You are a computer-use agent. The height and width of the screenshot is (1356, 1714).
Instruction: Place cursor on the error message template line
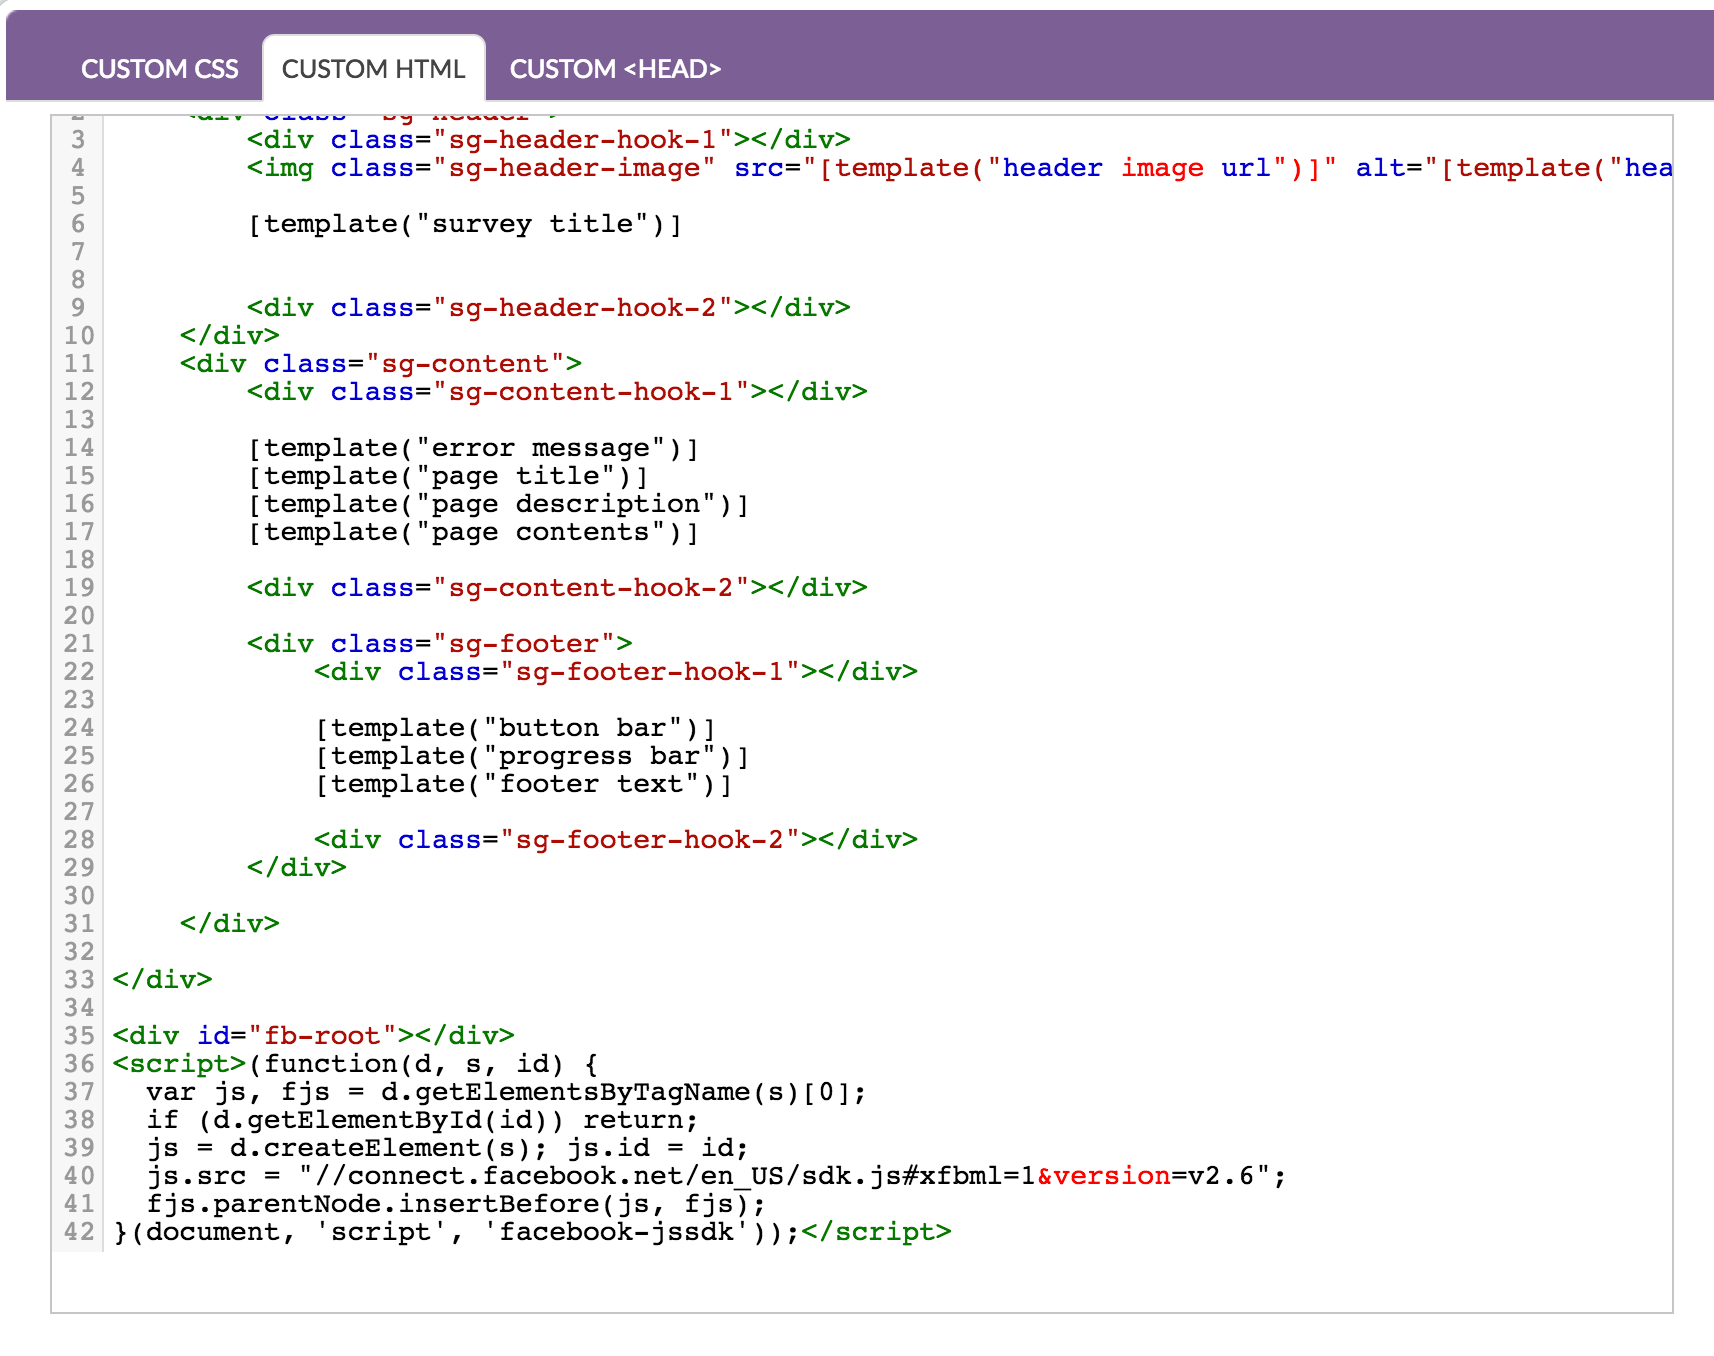(x=473, y=448)
